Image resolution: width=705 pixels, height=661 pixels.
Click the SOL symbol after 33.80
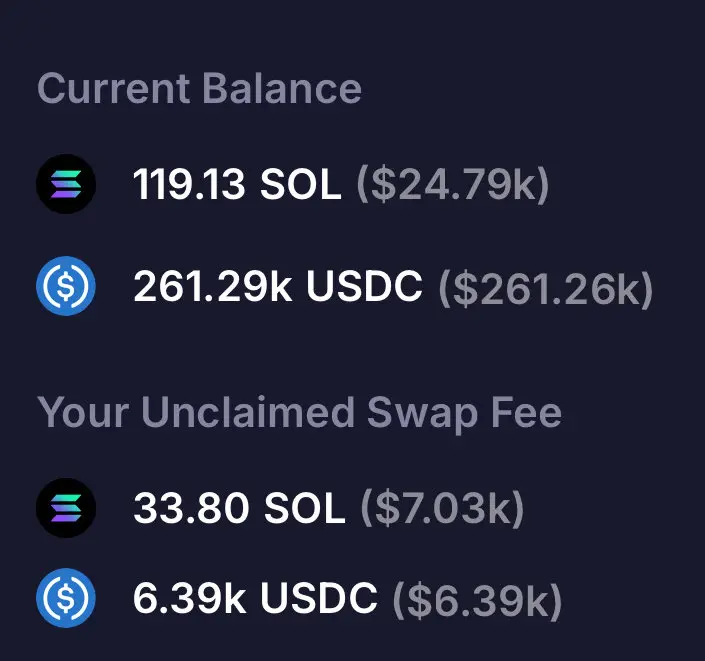tap(303, 509)
